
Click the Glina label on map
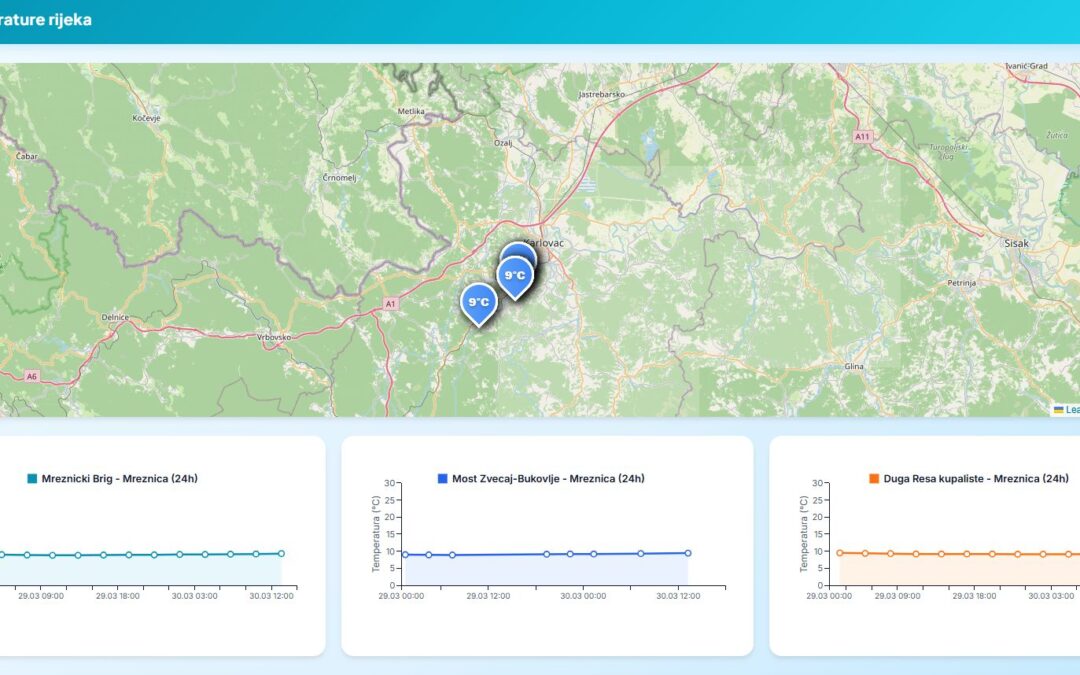click(x=854, y=366)
